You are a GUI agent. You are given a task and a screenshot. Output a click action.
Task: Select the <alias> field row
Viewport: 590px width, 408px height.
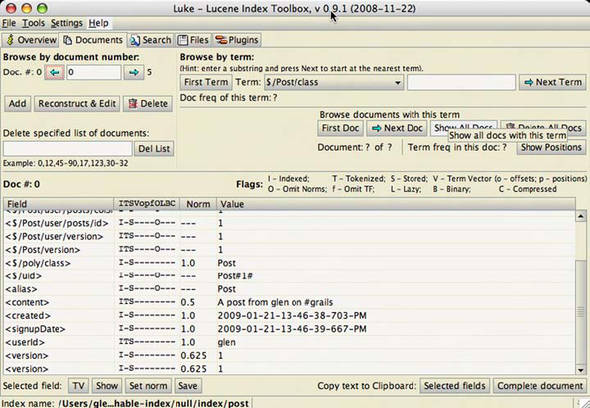click(x=290, y=289)
